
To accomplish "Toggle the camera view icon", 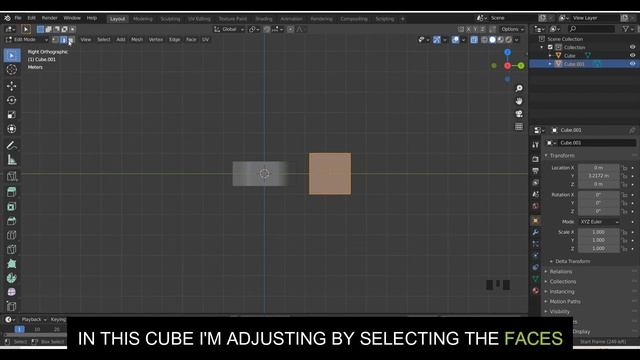I will 519,114.
